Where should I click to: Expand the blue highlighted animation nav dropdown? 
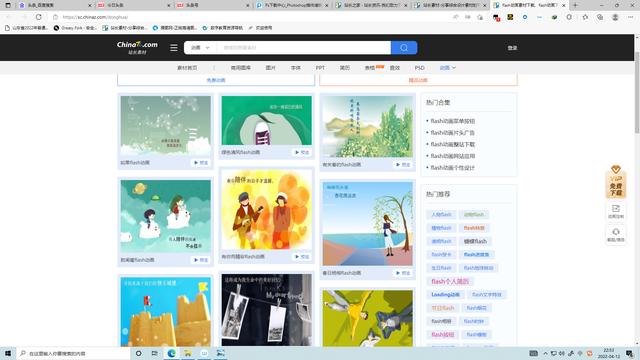pos(448,68)
